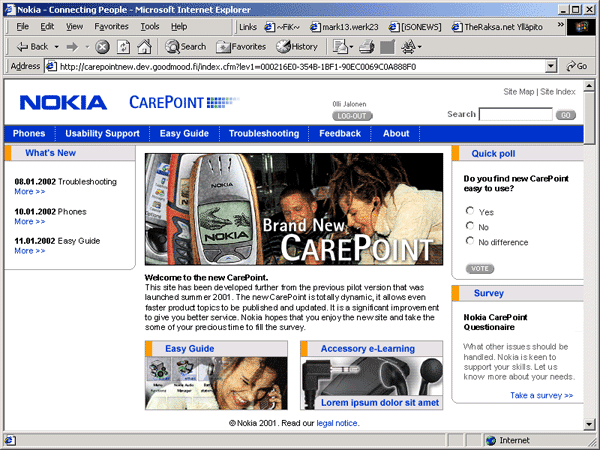Open the Back button history dropdown arrow
This screenshot has width=600, height=450.
(55, 46)
